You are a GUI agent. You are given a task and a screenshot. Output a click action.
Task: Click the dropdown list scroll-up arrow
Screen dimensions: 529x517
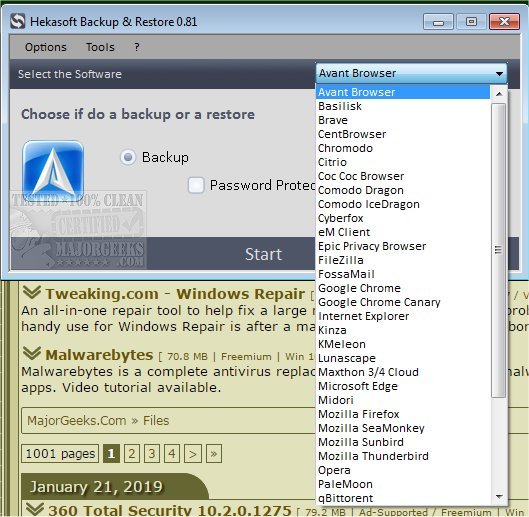499,93
